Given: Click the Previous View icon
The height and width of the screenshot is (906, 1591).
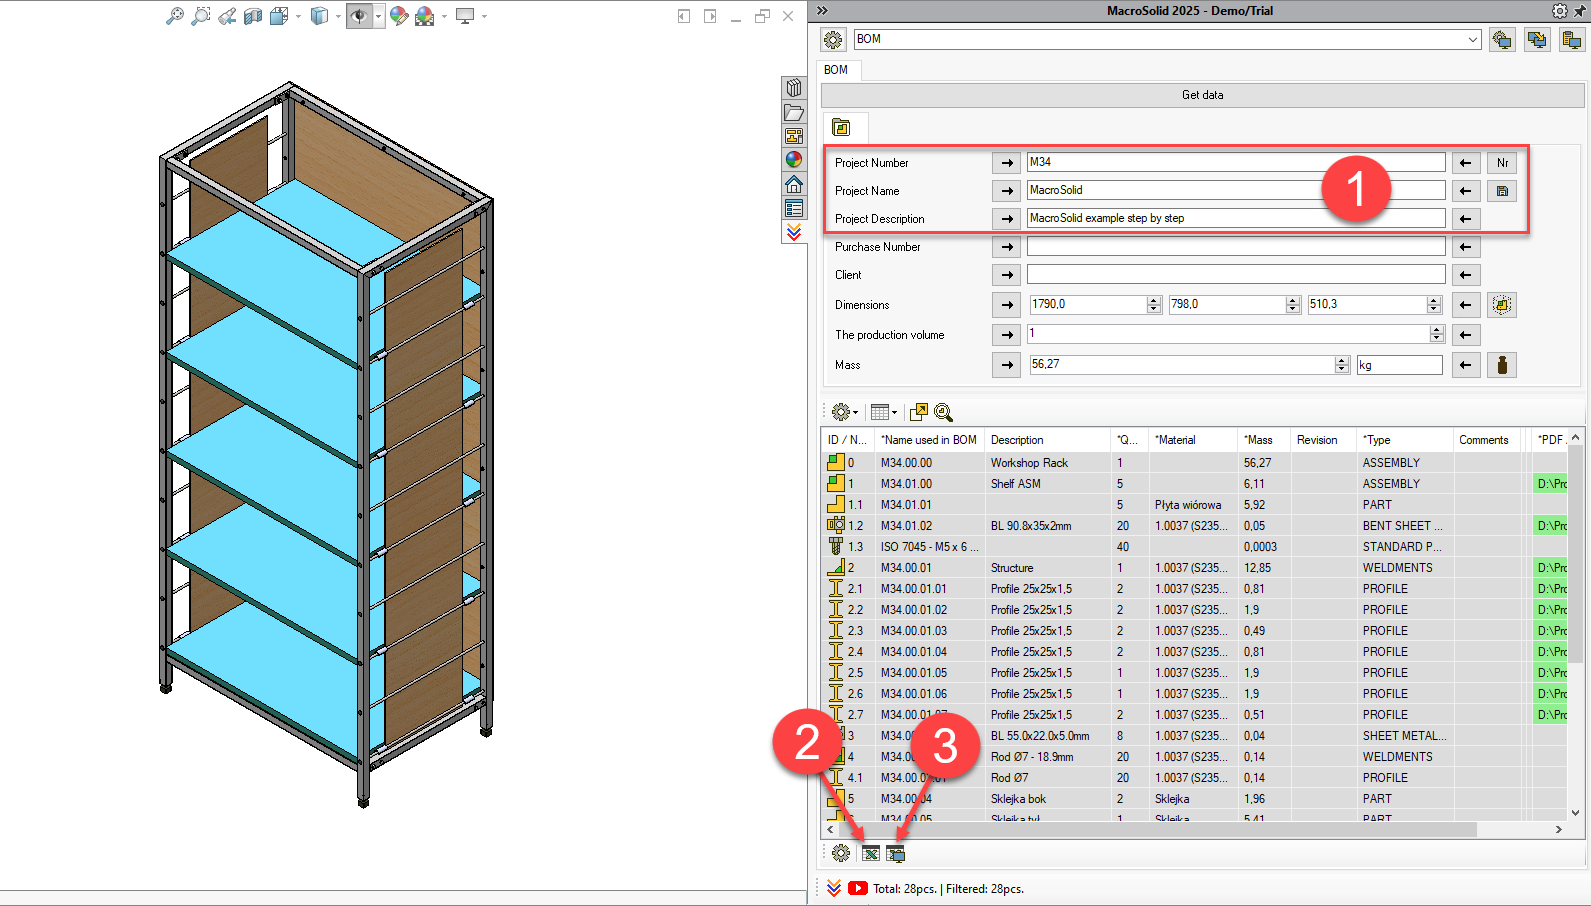Looking at the screenshot, I should [227, 16].
